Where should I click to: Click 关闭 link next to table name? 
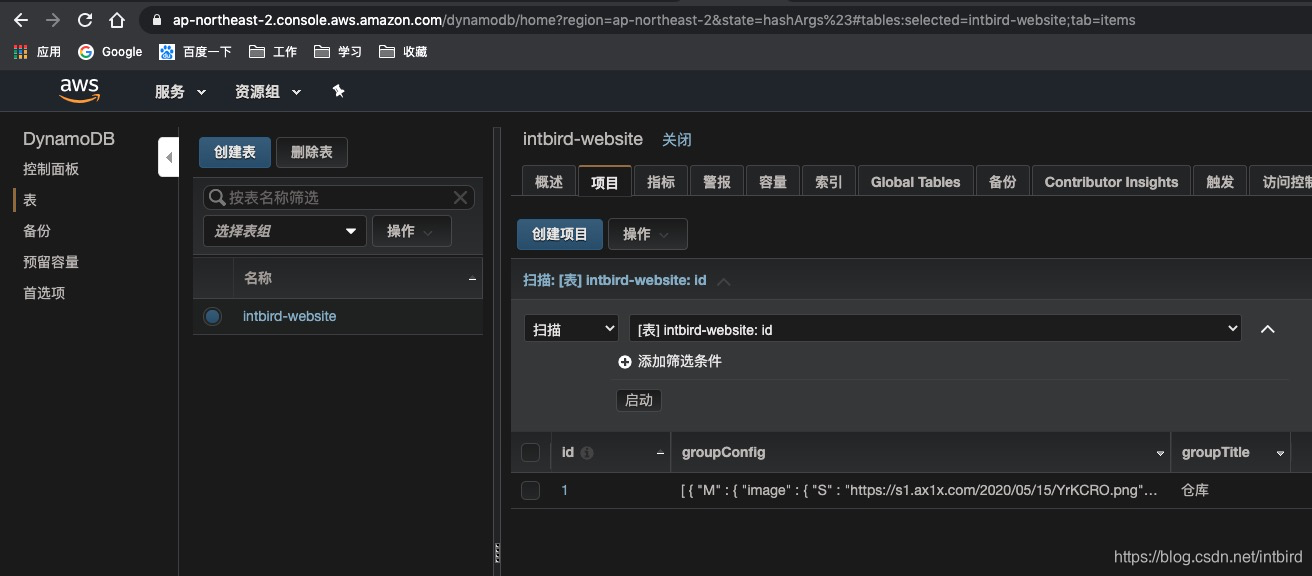tap(677, 140)
